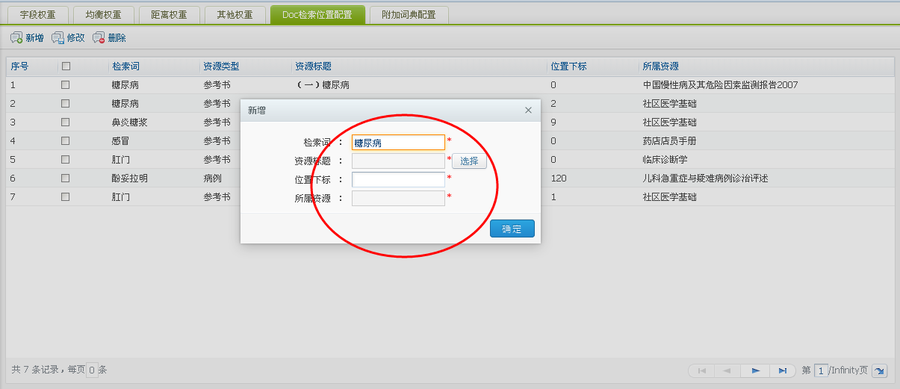This screenshot has width=900, height=389.
Task: Check row 2 checkbox for 糖尿病
Action: coord(65,104)
